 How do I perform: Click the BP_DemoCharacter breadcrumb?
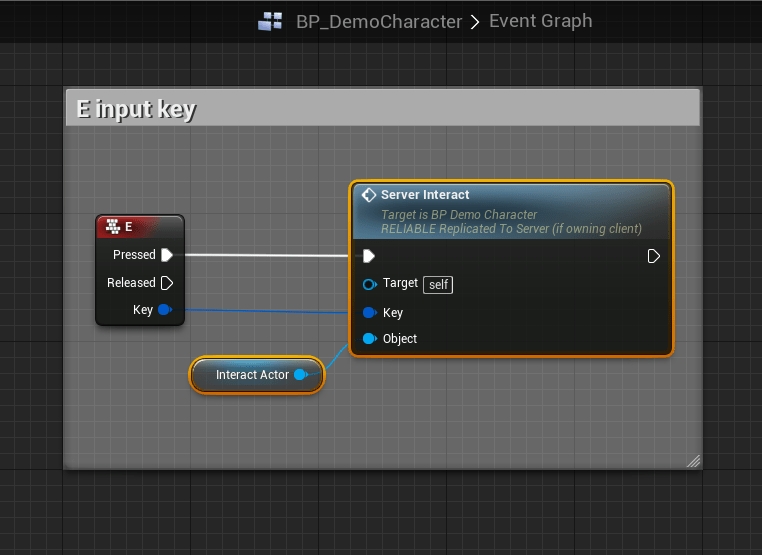(379, 21)
